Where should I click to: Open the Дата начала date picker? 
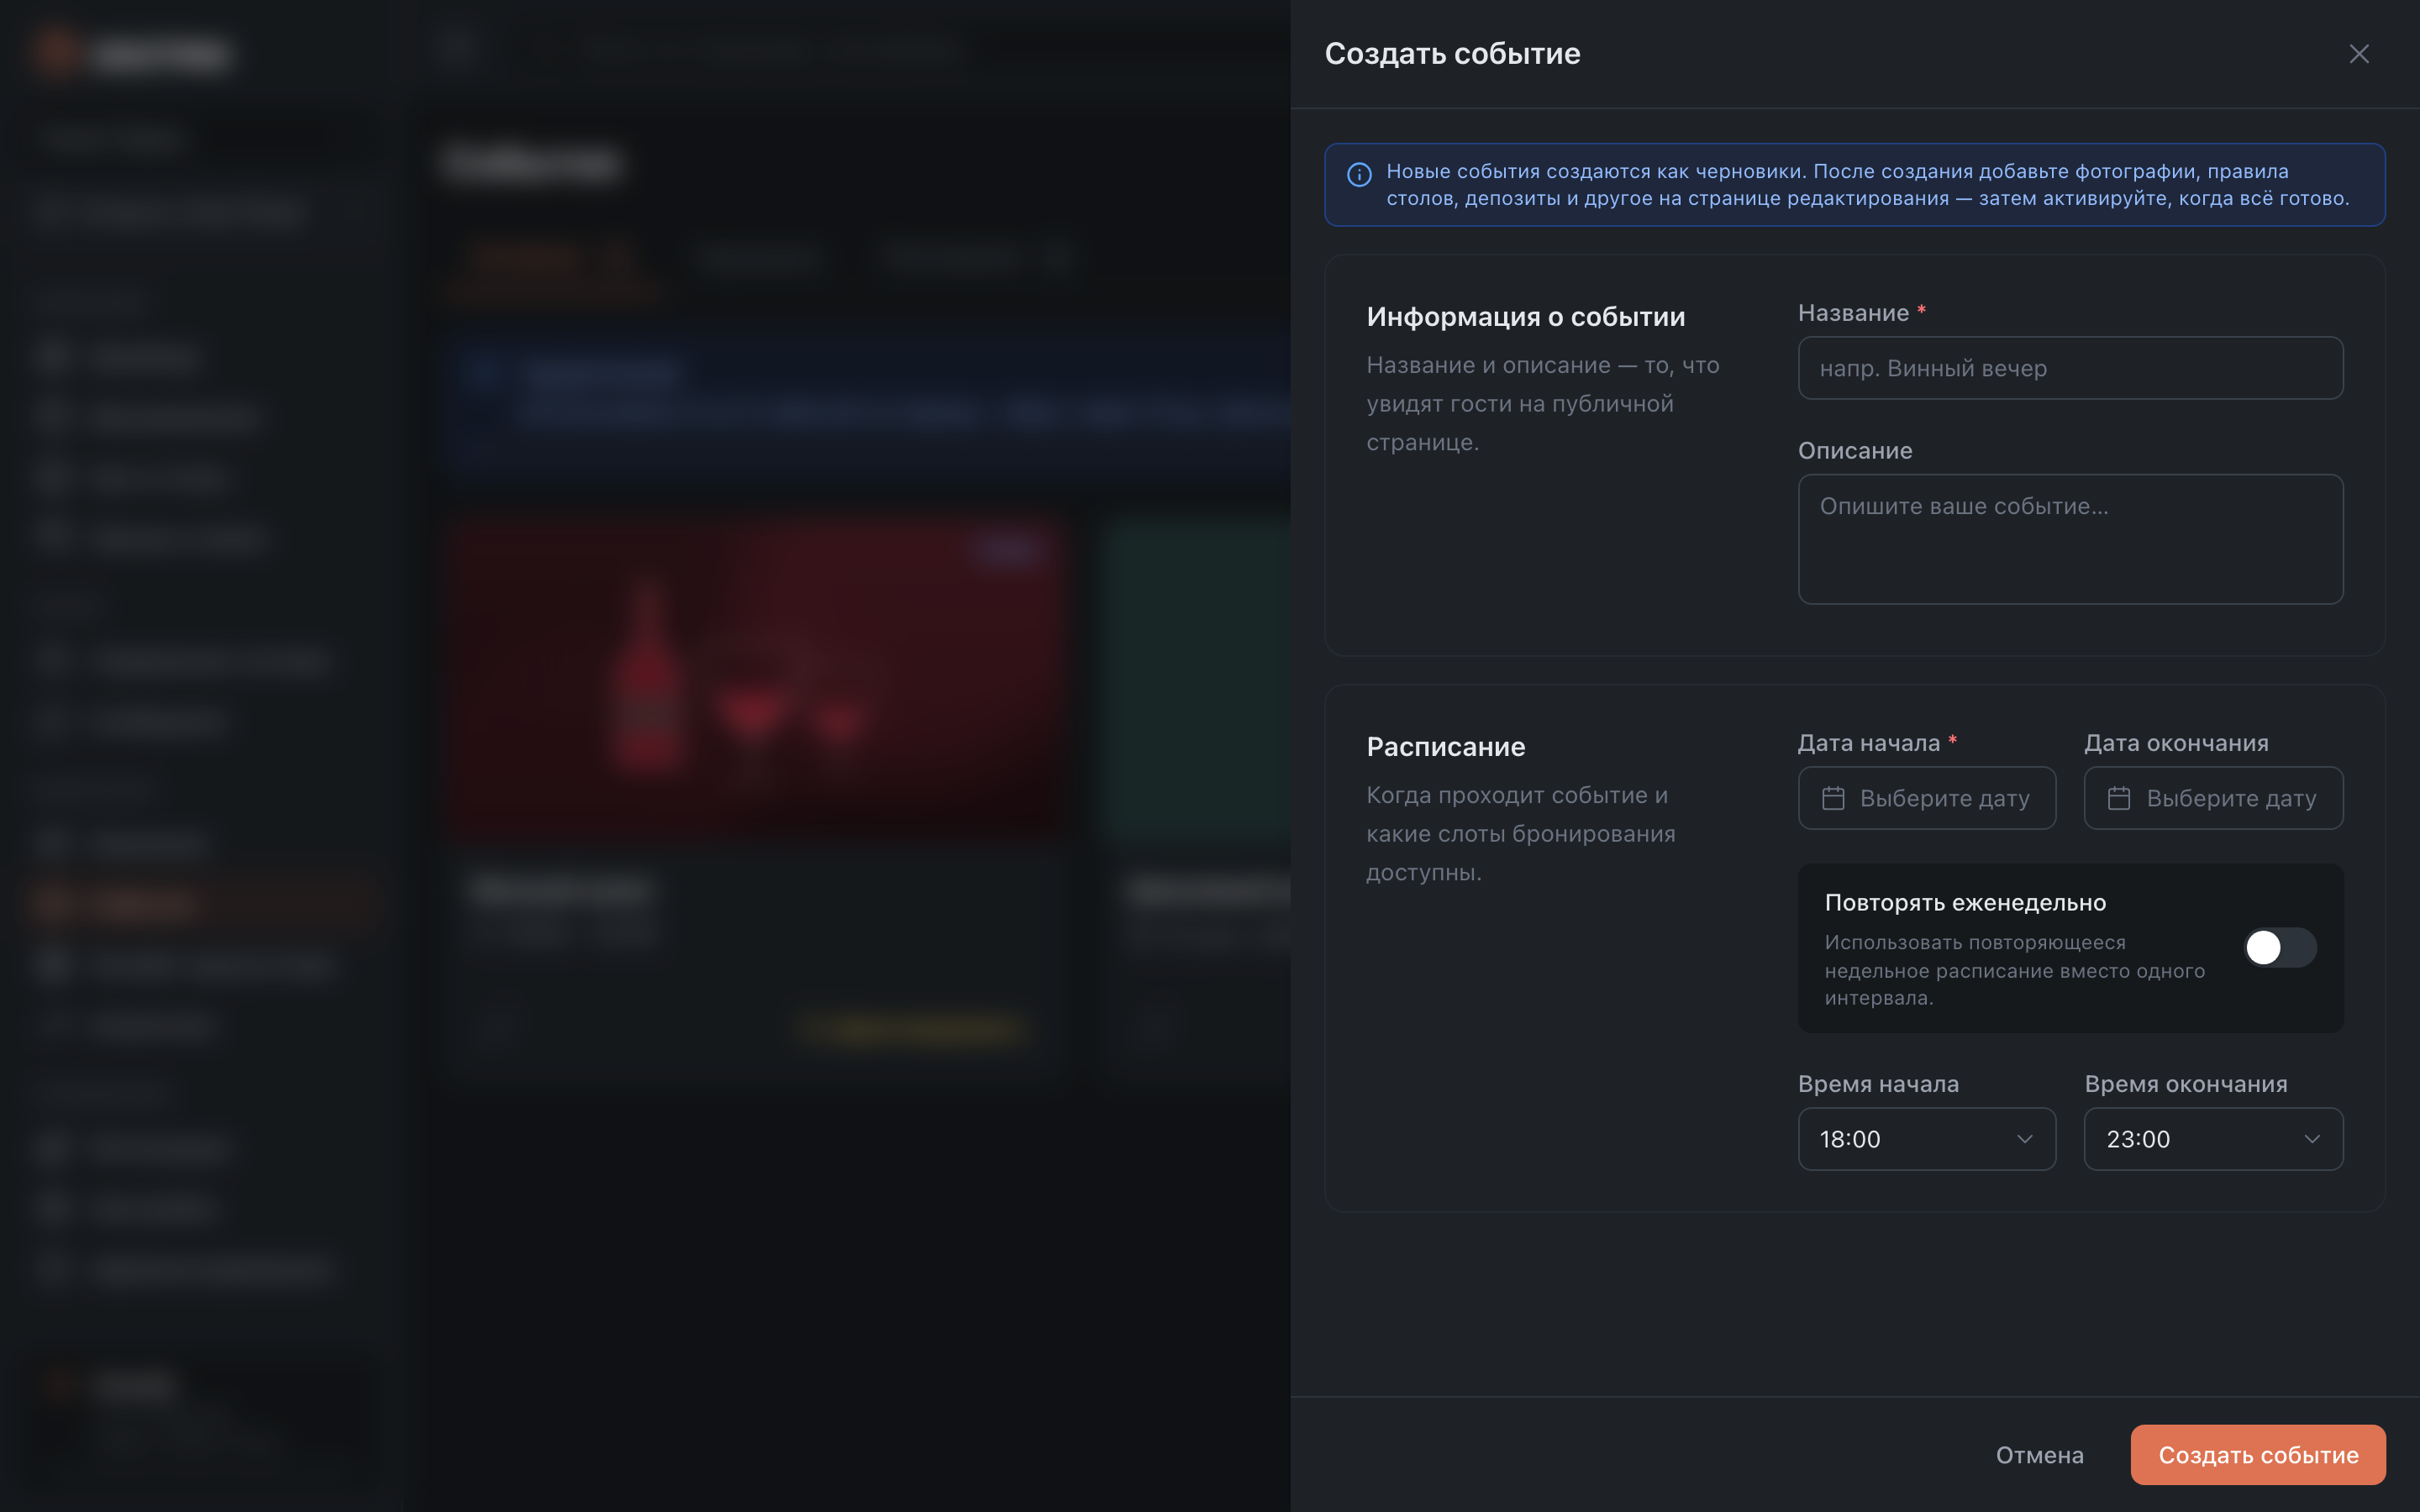tap(1926, 798)
